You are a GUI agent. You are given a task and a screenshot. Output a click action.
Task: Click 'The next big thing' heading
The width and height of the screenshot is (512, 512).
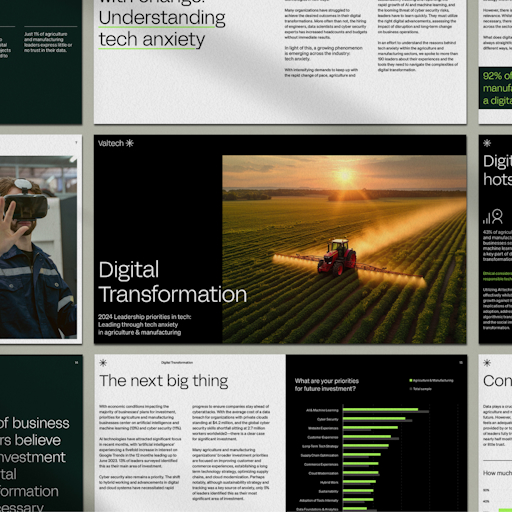coord(164,381)
